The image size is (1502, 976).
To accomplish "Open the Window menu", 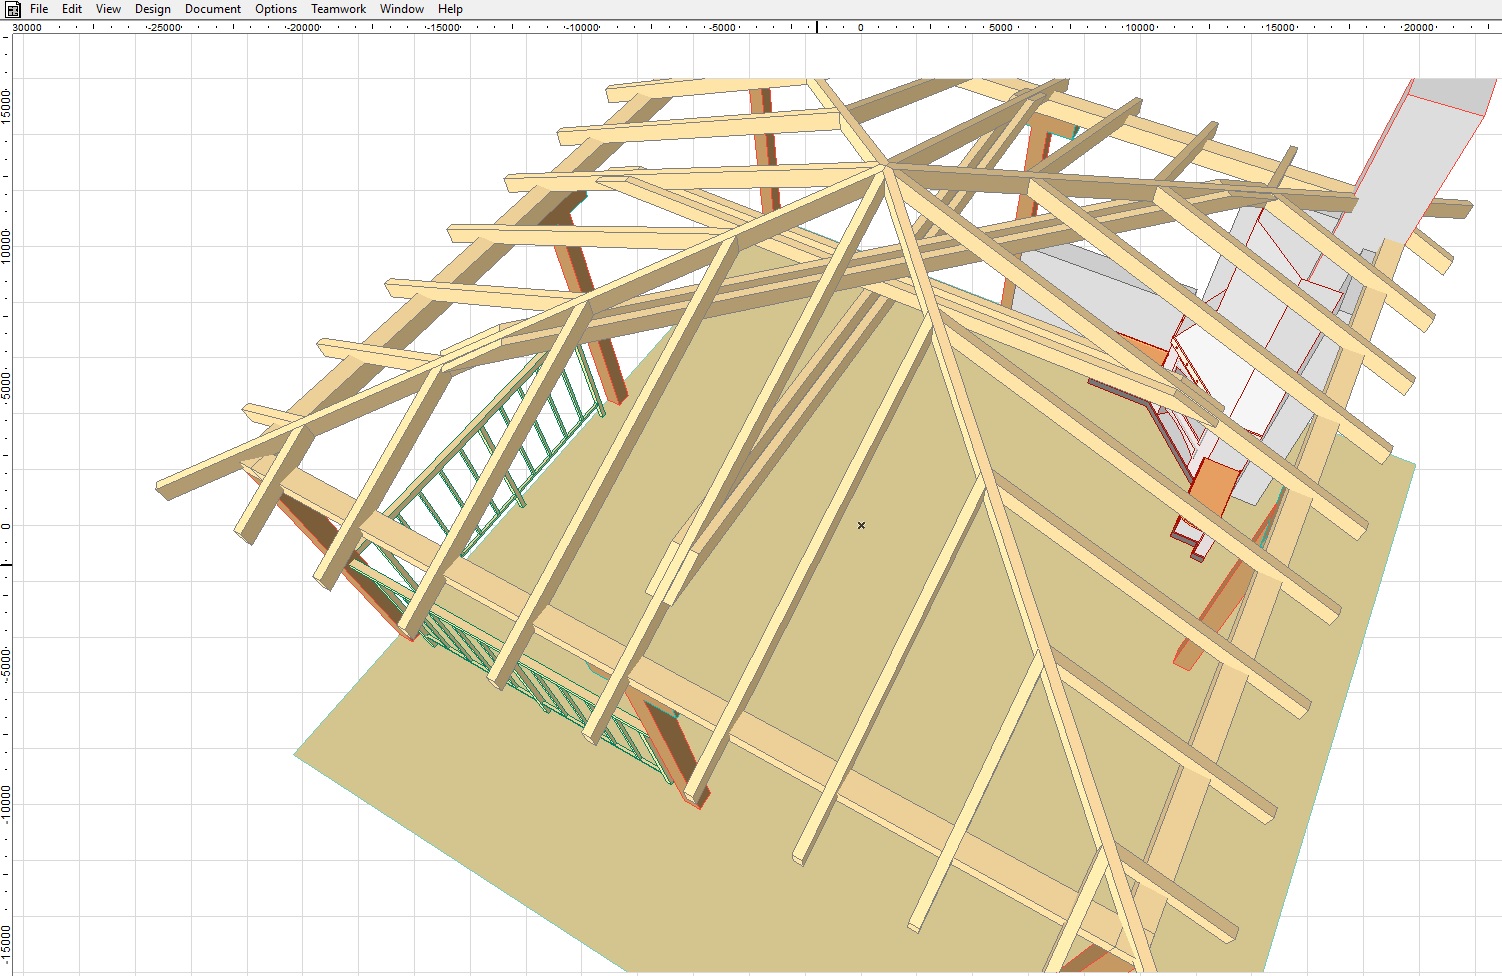I will pyautogui.click(x=402, y=9).
